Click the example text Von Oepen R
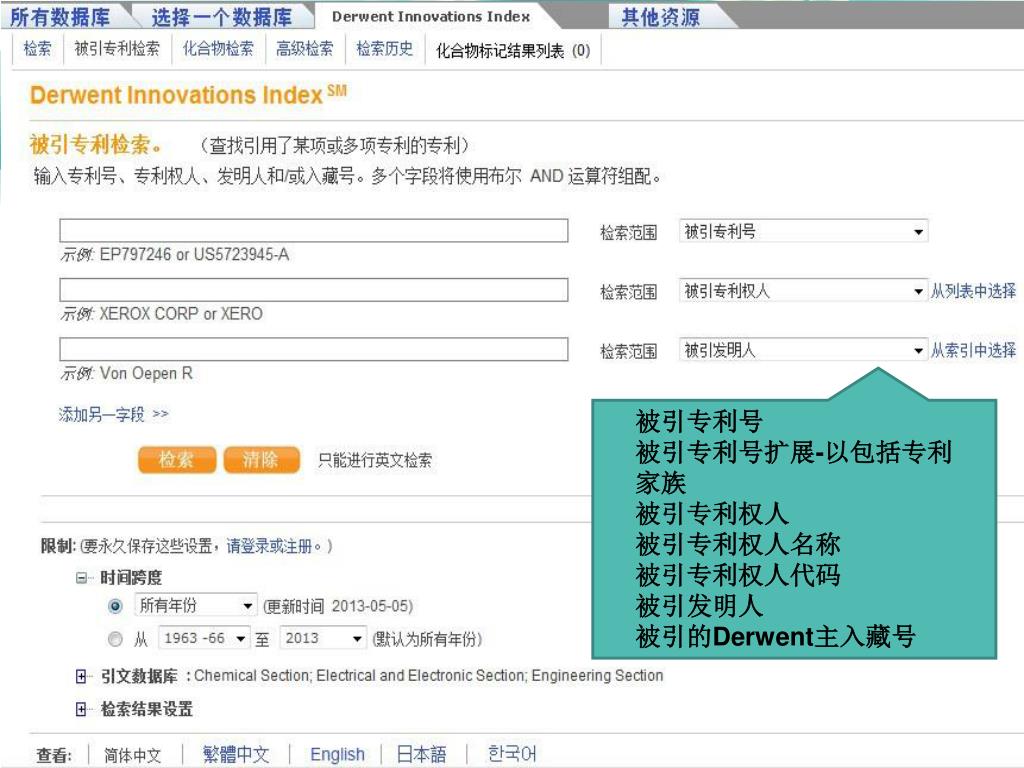Image resolution: width=1024 pixels, height=768 pixels. point(146,373)
